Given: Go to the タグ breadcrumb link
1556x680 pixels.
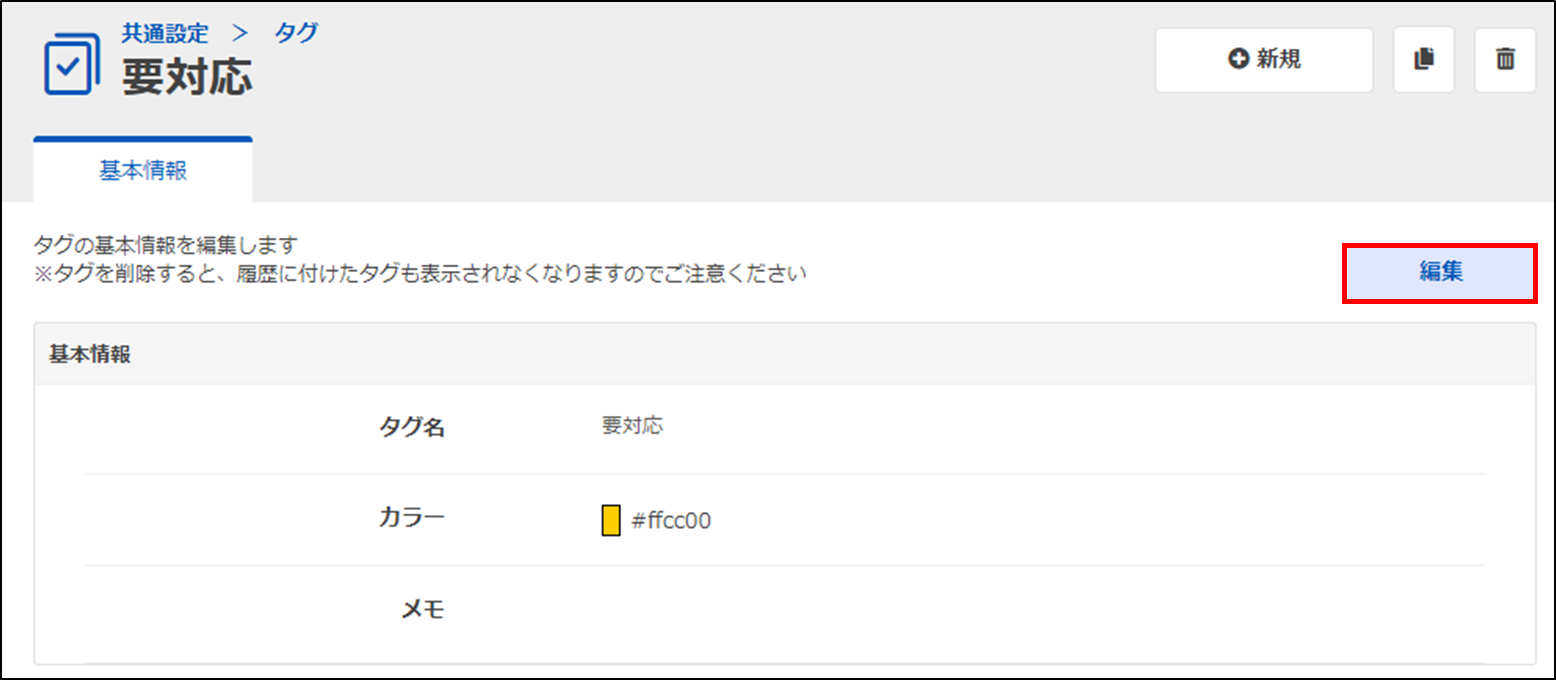Looking at the screenshot, I should click(x=296, y=32).
